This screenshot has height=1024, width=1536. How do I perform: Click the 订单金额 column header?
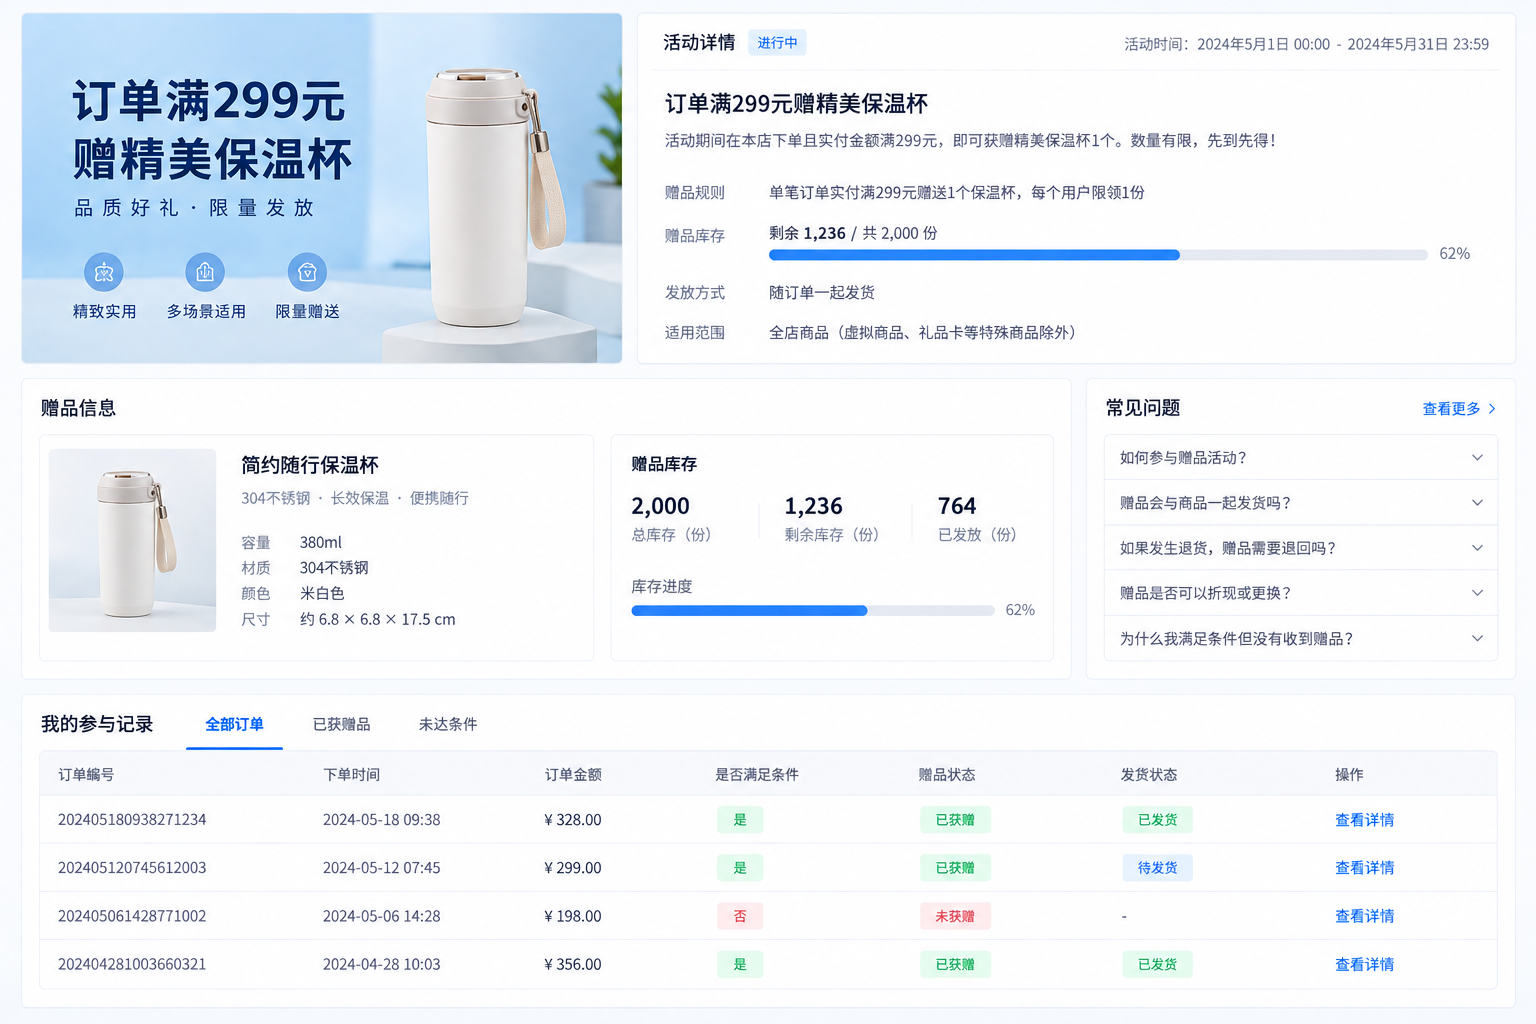573,774
